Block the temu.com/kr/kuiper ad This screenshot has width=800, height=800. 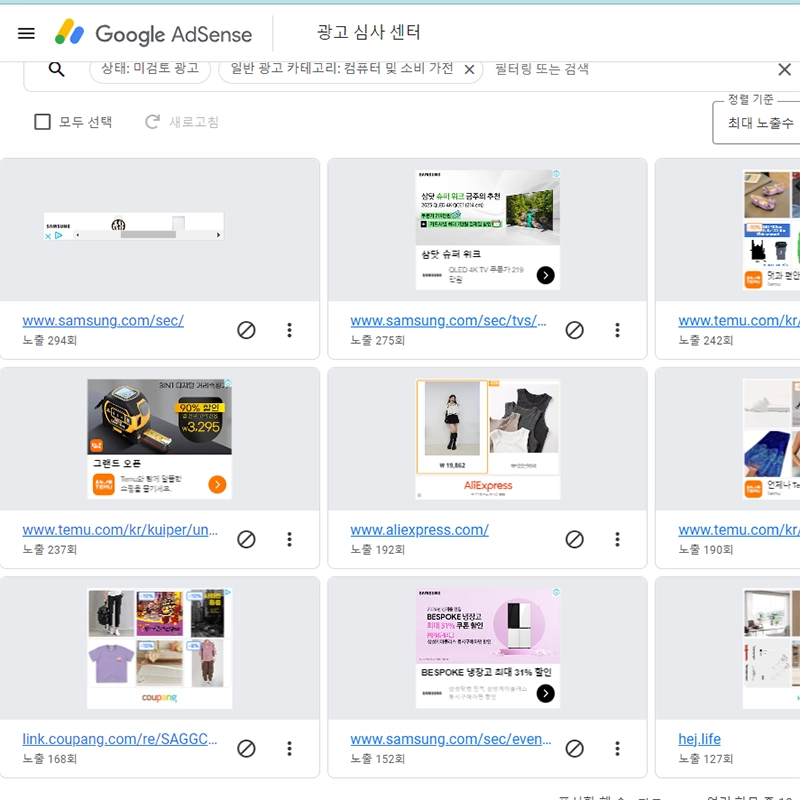tap(246, 539)
